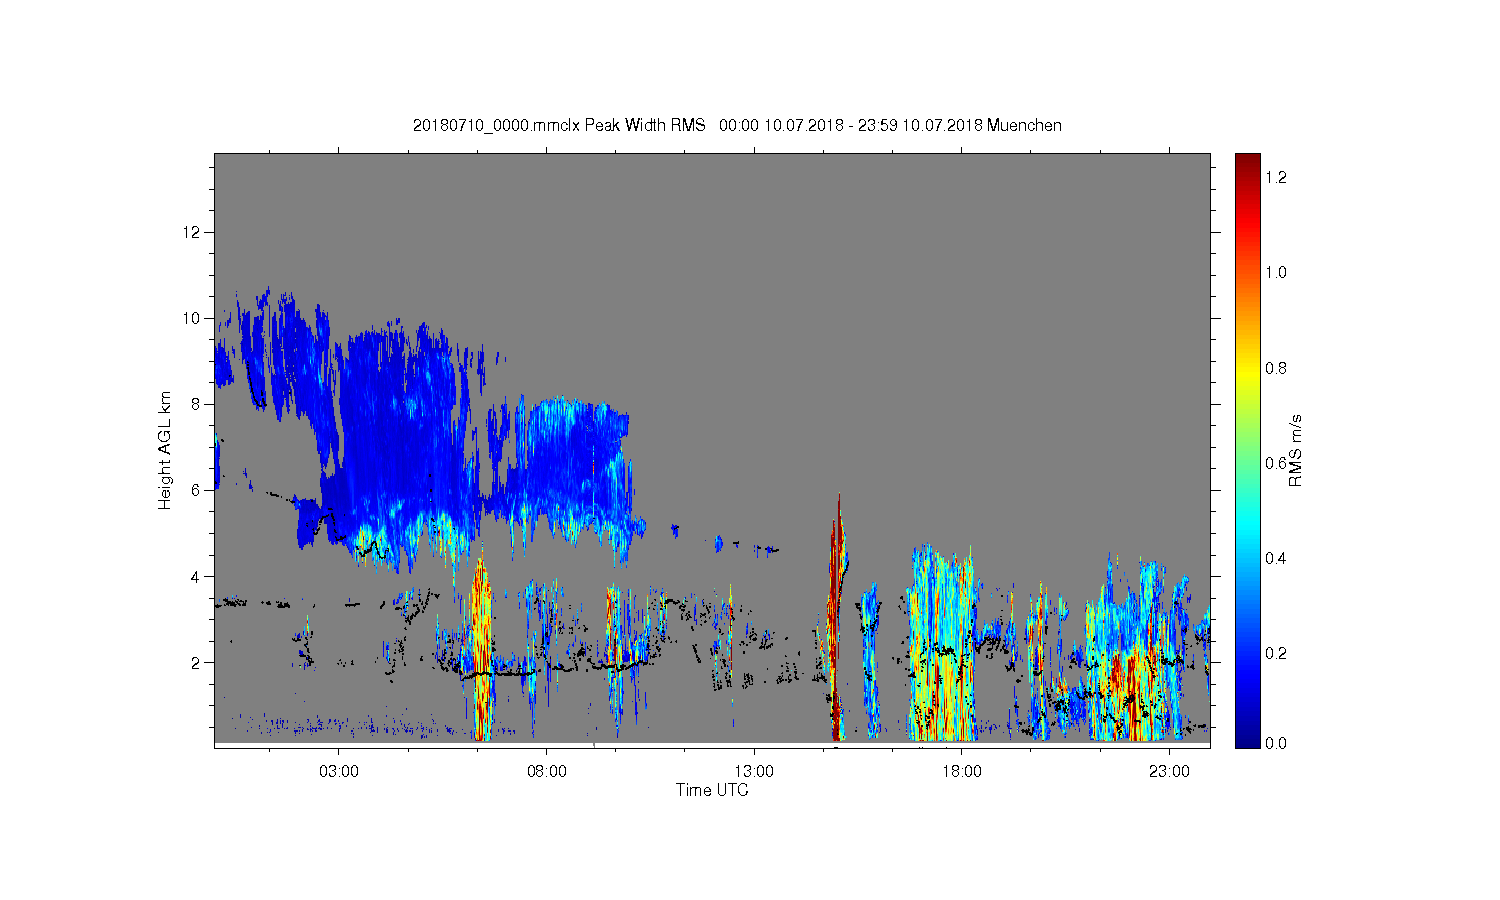Click the height tick label 4
The height and width of the screenshot is (900, 1500).
[x=196, y=576]
